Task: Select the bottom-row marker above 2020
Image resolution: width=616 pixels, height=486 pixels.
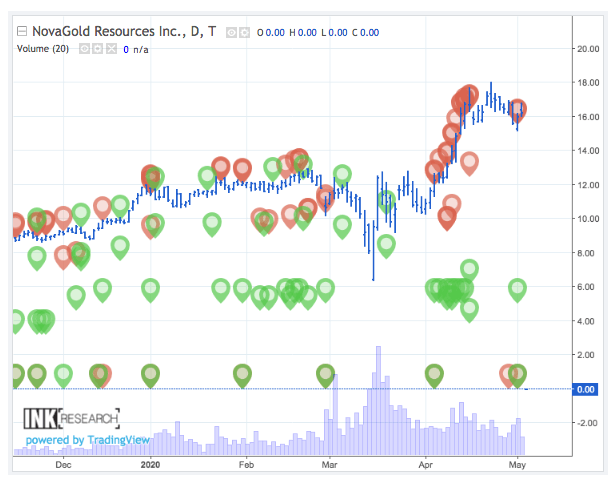Action: pos(150,376)
